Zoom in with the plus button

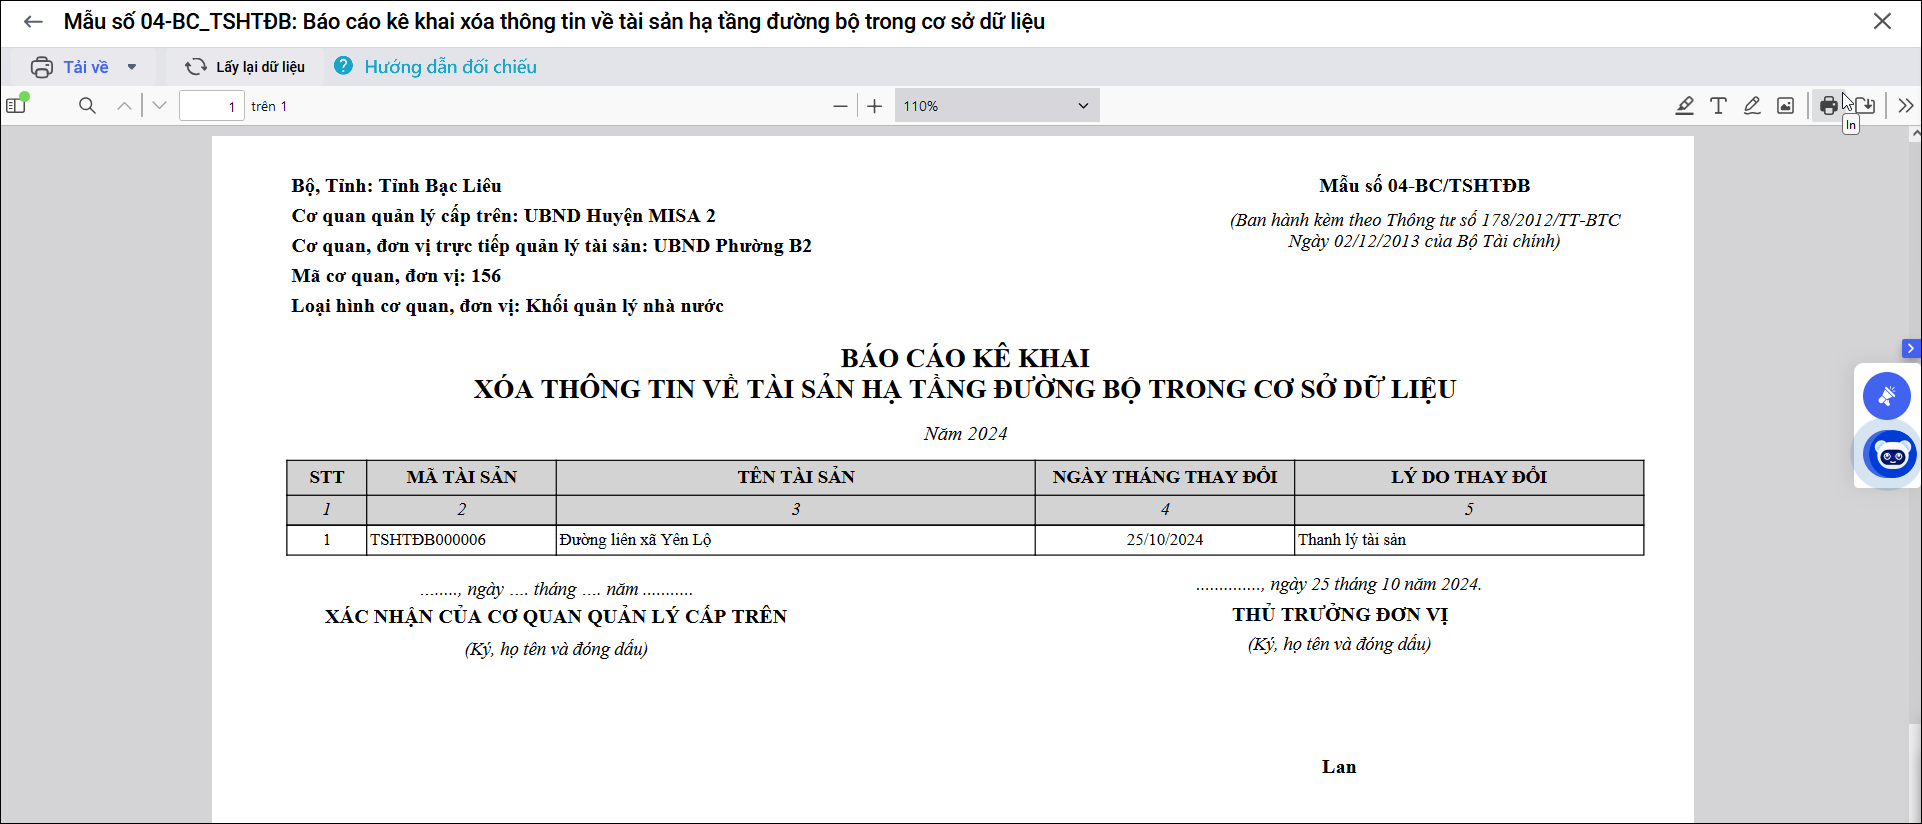pyautogui.click(x=875, y=106)
